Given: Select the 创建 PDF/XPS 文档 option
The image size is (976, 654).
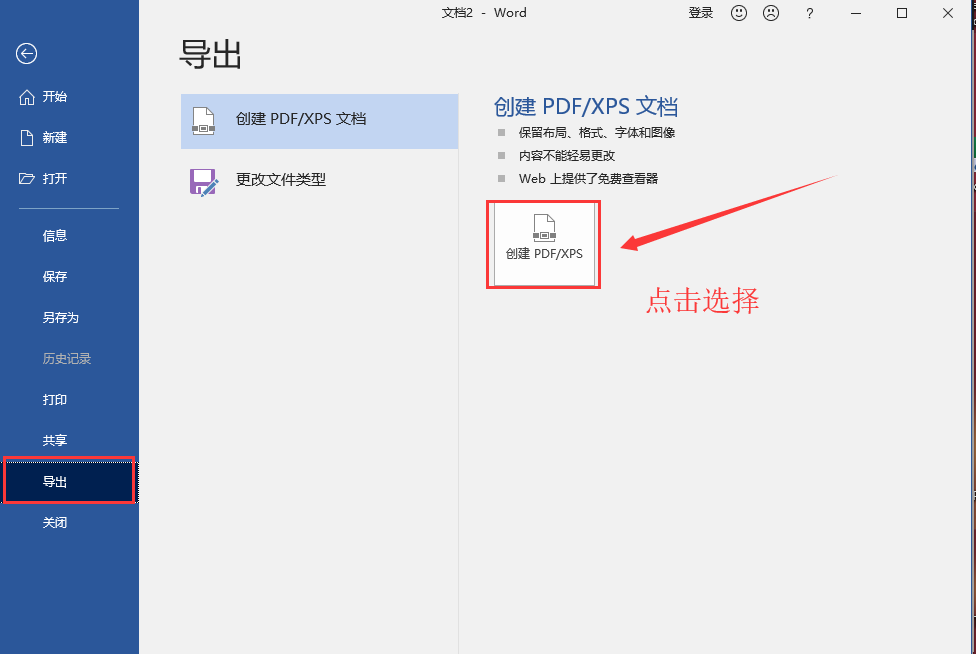Looking at the screenshot, I should coord(319,121).
